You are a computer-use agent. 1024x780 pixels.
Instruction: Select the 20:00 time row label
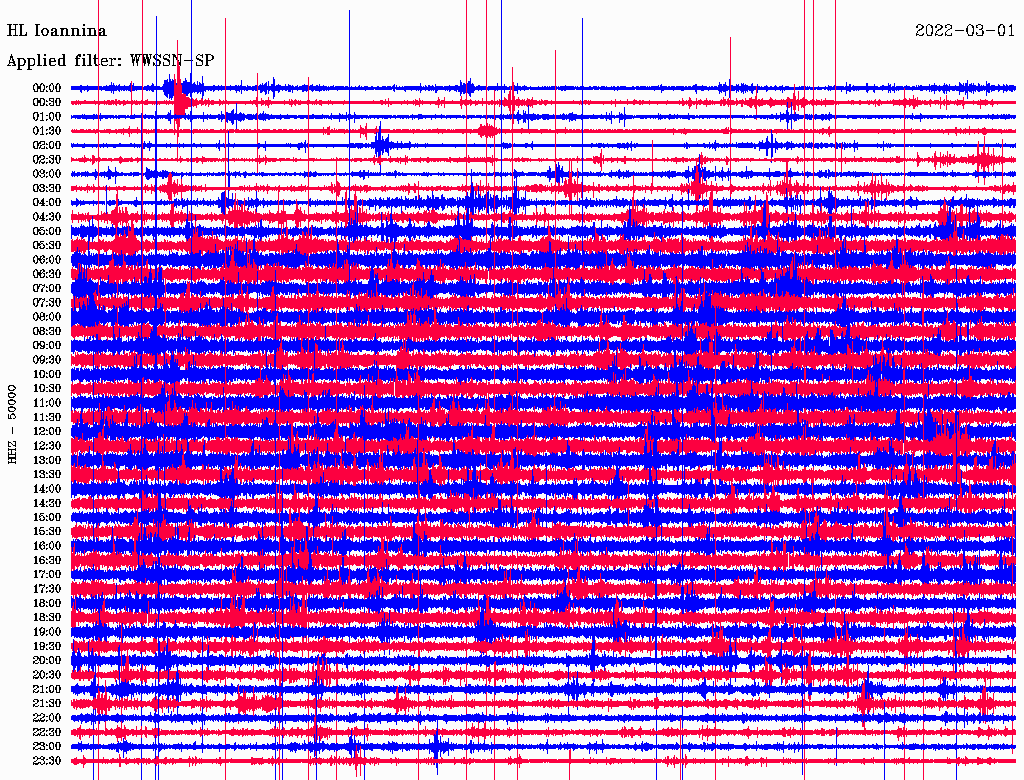click(x=47, y=660)
